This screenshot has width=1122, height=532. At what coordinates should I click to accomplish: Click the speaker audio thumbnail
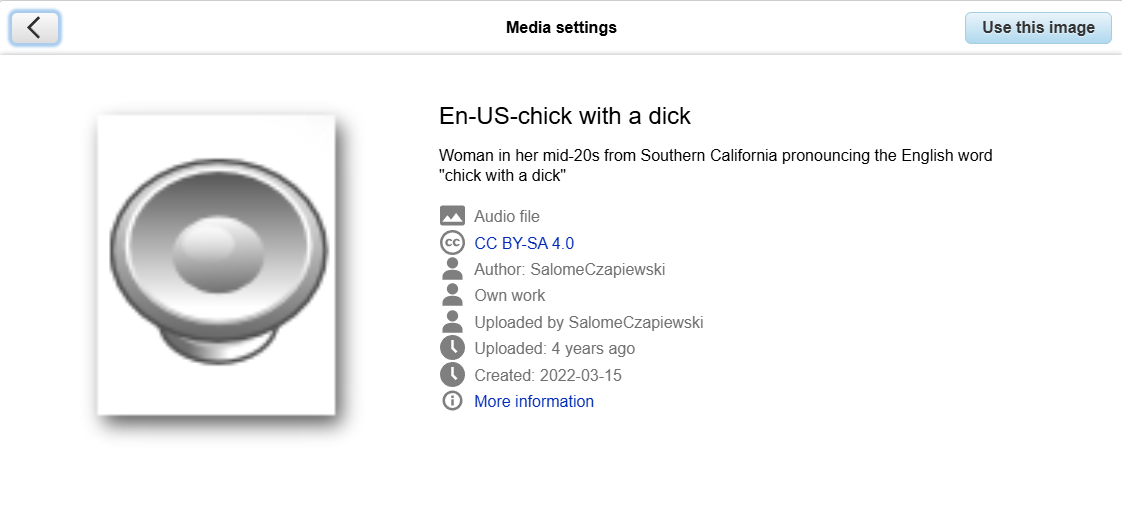216,264
